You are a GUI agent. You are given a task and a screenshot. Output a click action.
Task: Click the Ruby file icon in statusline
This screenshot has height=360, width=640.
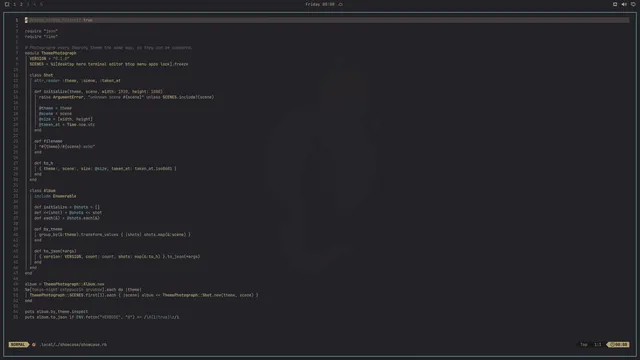pyautogui.click(x=34, y=344)
